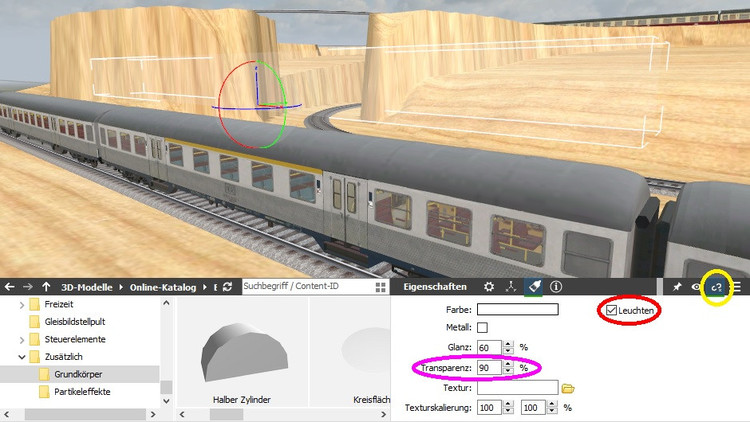Select the Steuerelemente folder

75,339
